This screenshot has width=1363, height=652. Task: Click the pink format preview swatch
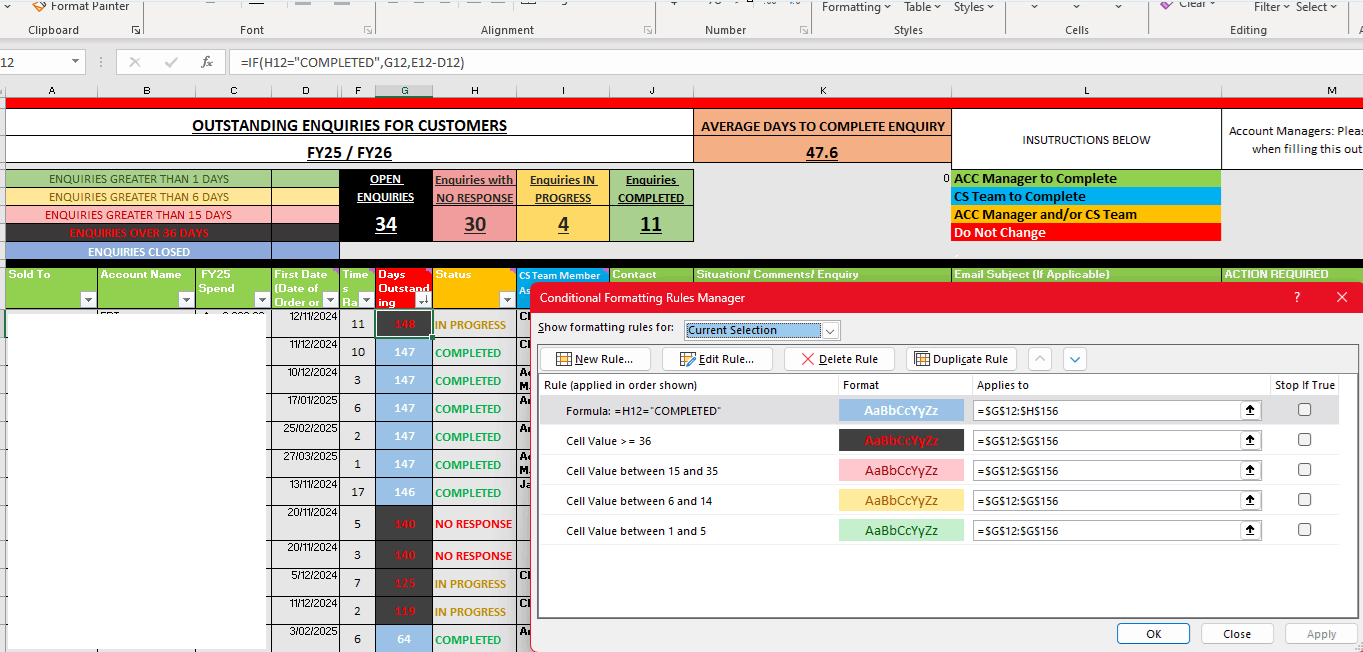pos(901,470)
